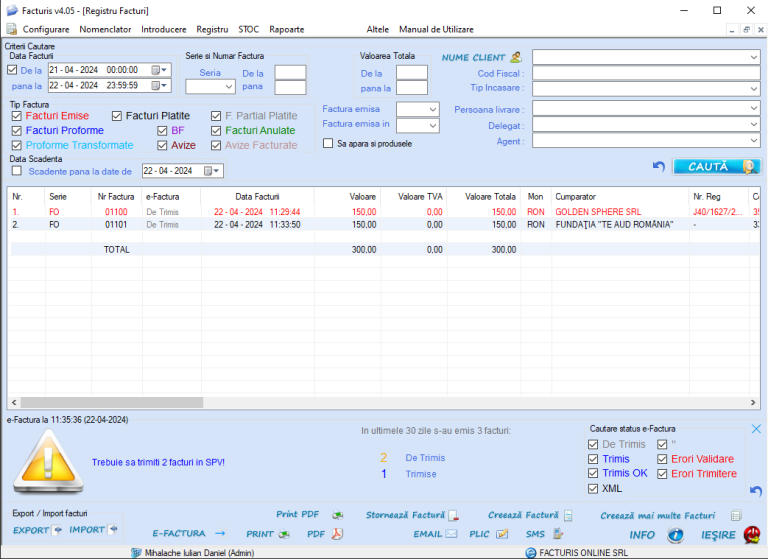Enable Sa apara si produsele checkbox
The height and width of the screenshot is (559, 768).
(328, 144)
